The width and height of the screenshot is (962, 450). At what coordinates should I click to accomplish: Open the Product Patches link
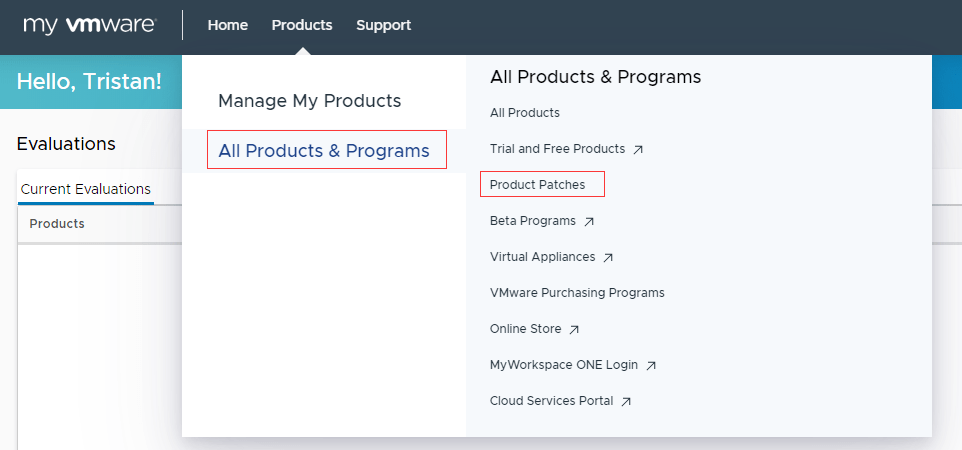(x=537, y=185)
